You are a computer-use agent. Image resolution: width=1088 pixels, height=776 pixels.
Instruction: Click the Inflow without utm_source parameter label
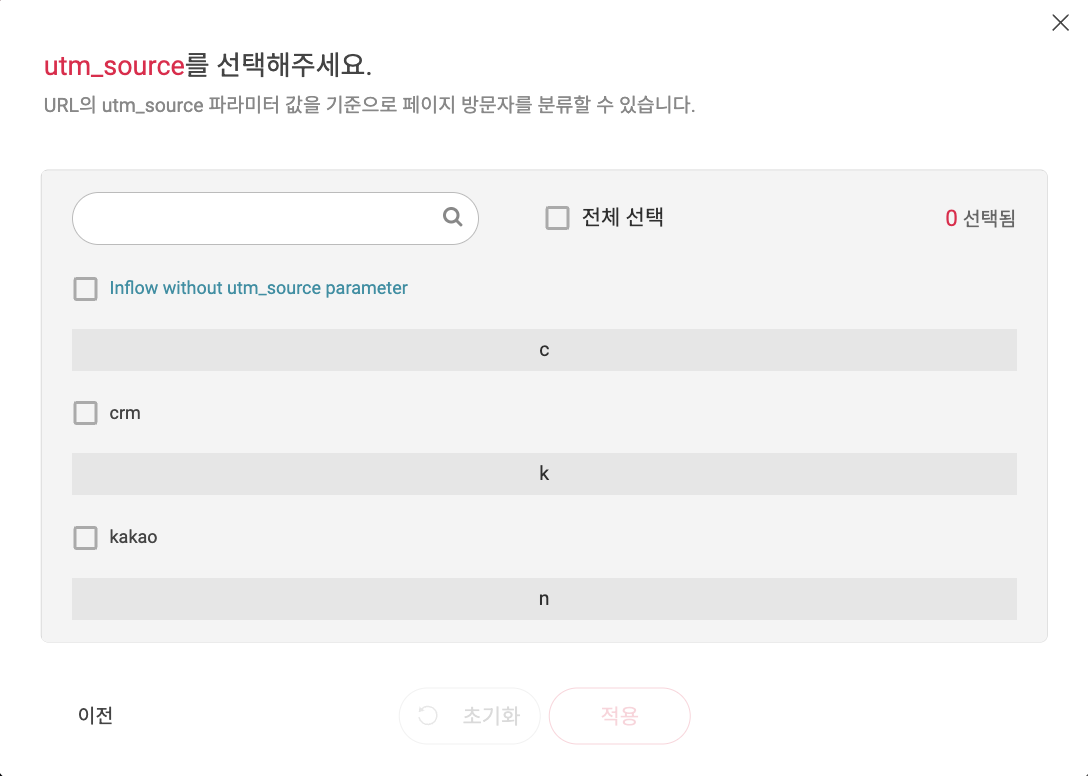coord(258,288)
